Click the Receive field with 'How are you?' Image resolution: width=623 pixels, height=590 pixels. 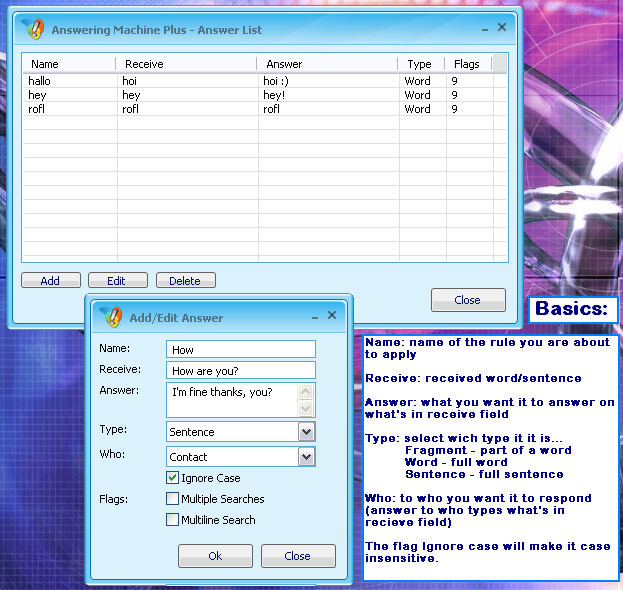(241, 370)
